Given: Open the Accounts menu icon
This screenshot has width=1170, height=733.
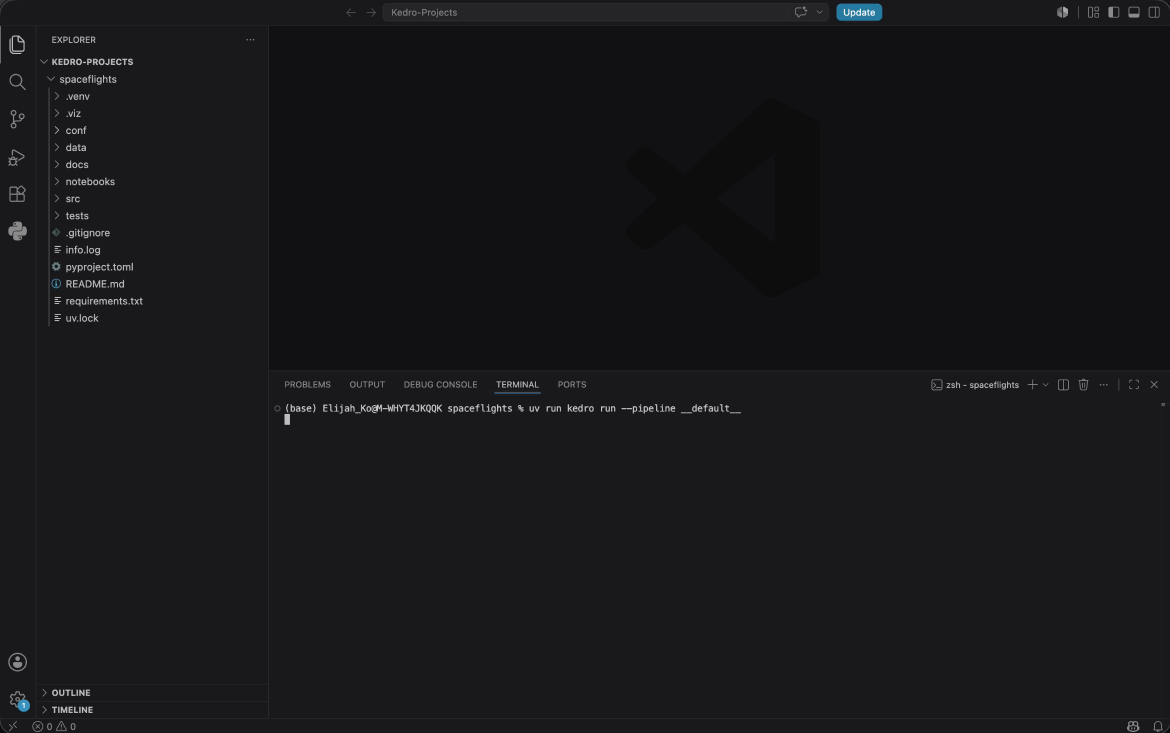Looking at the screenshot, I should point(17,662).
